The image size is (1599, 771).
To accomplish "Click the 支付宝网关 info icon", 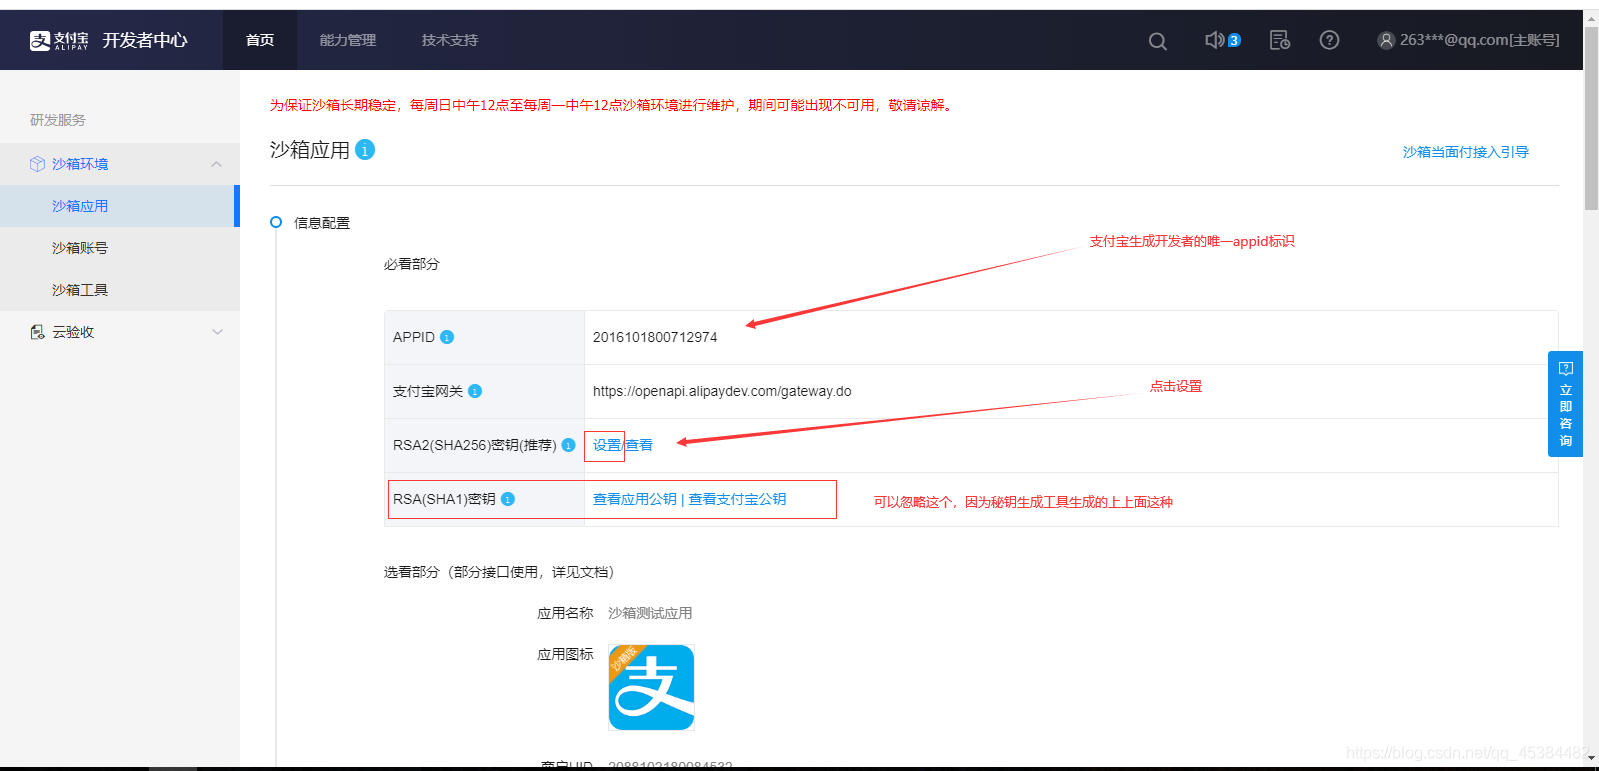I will (x=475, y=391).
